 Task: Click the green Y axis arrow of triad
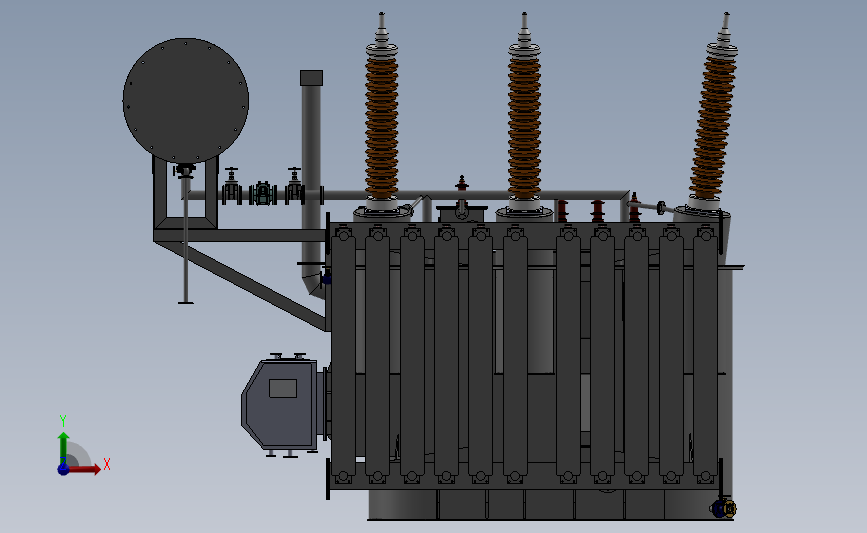(64, 448)
